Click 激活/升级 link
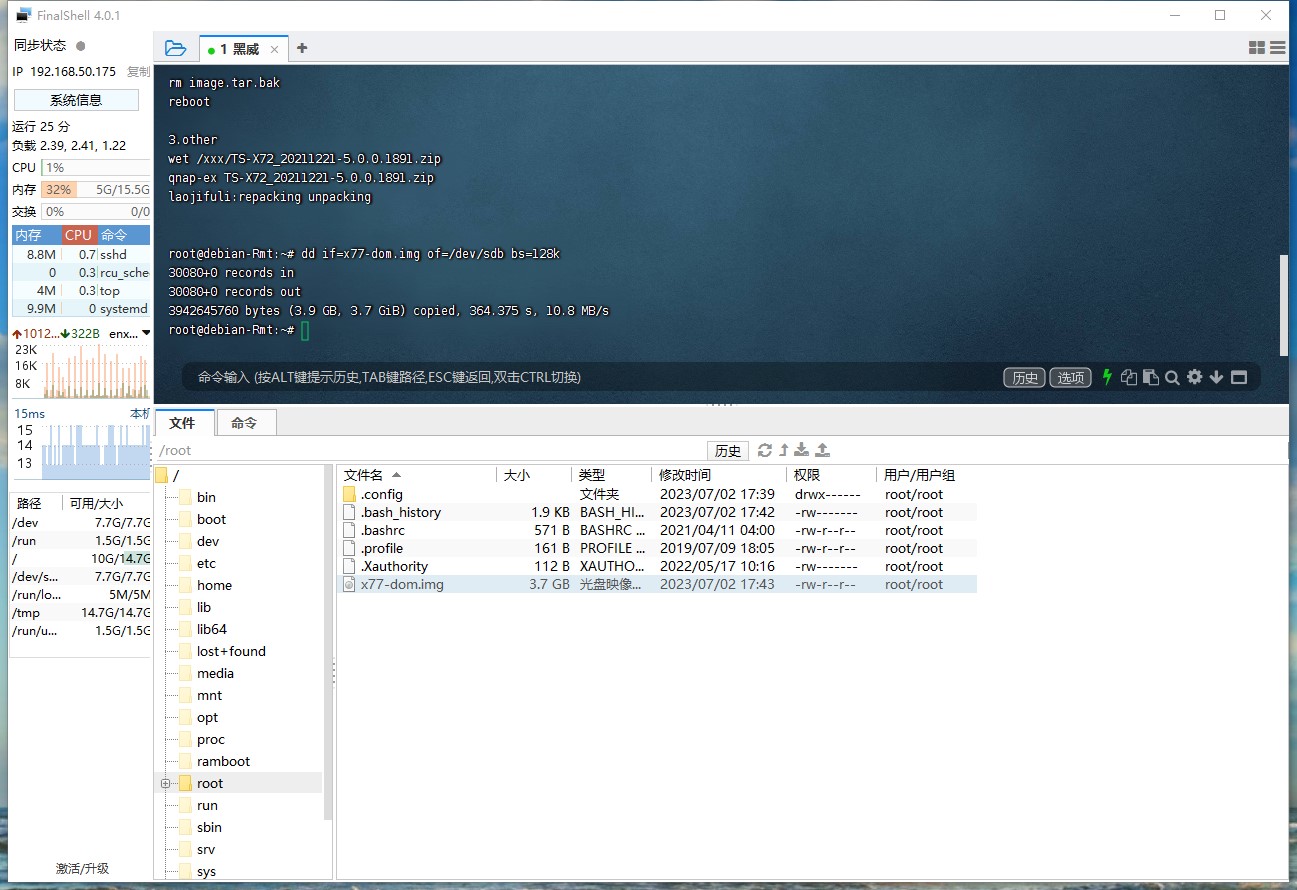 [82, 868]
